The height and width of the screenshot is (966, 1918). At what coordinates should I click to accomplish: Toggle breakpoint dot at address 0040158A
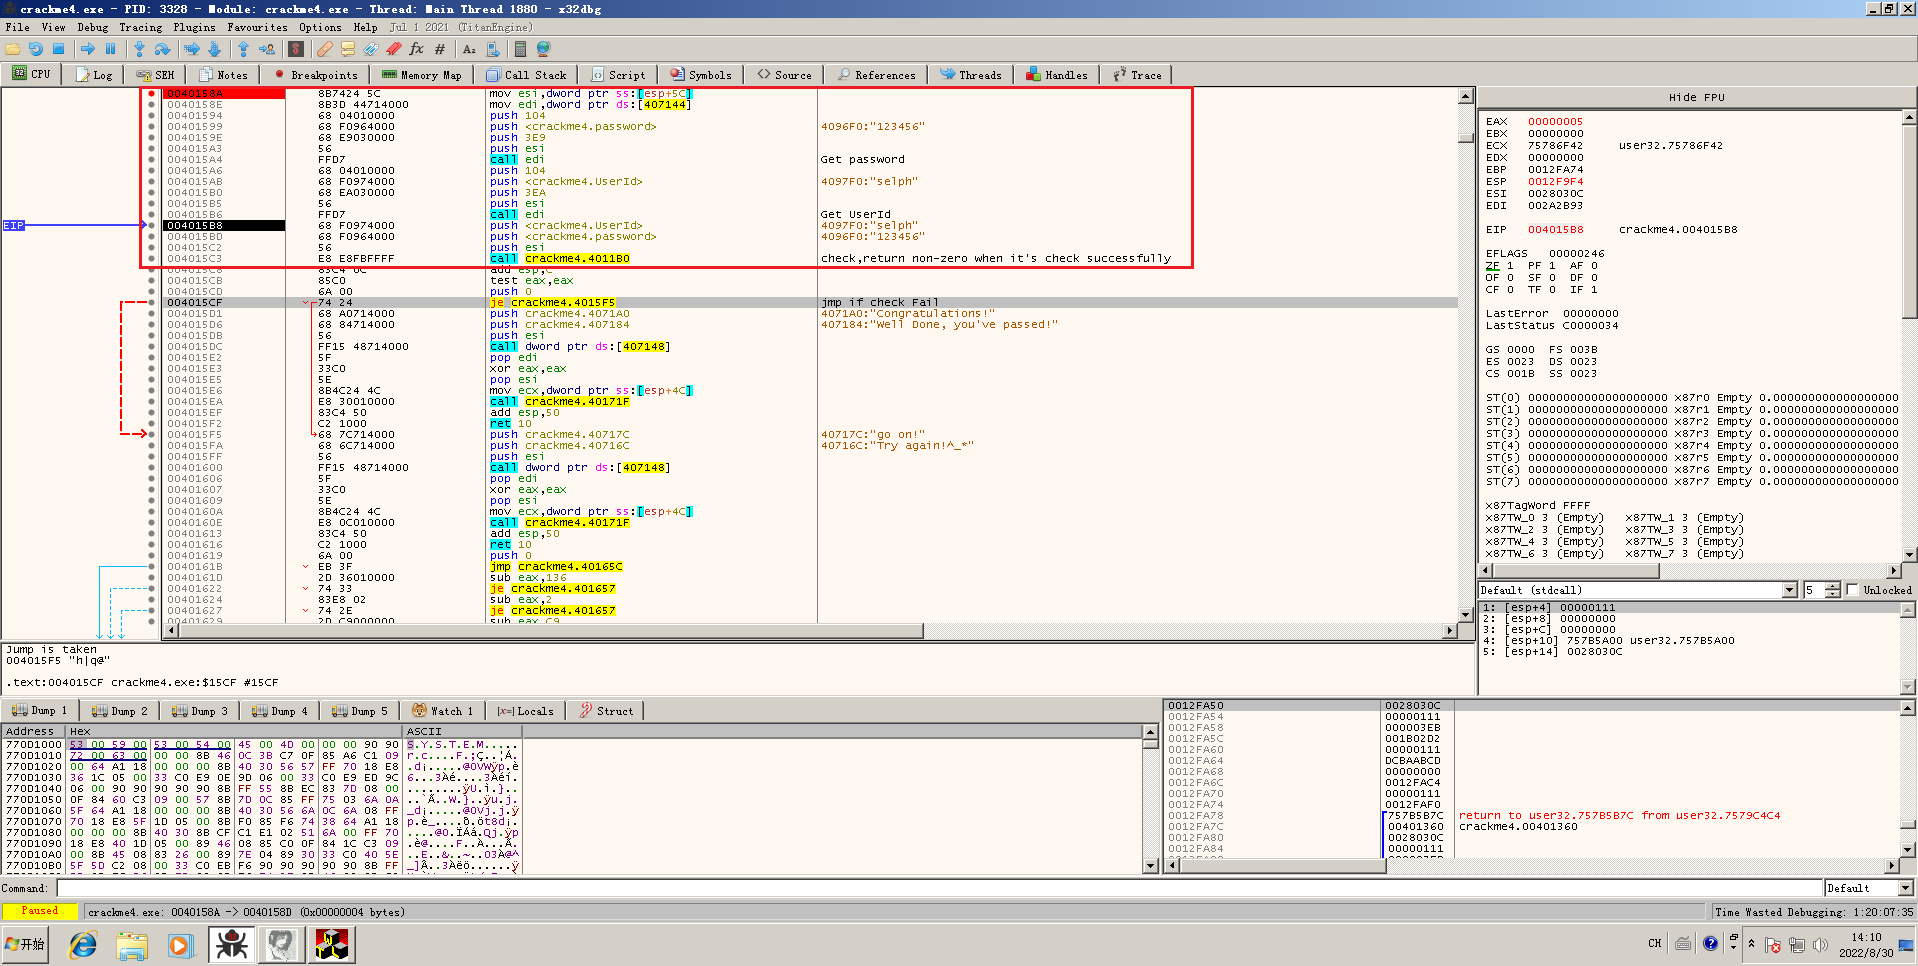point(152,94)
